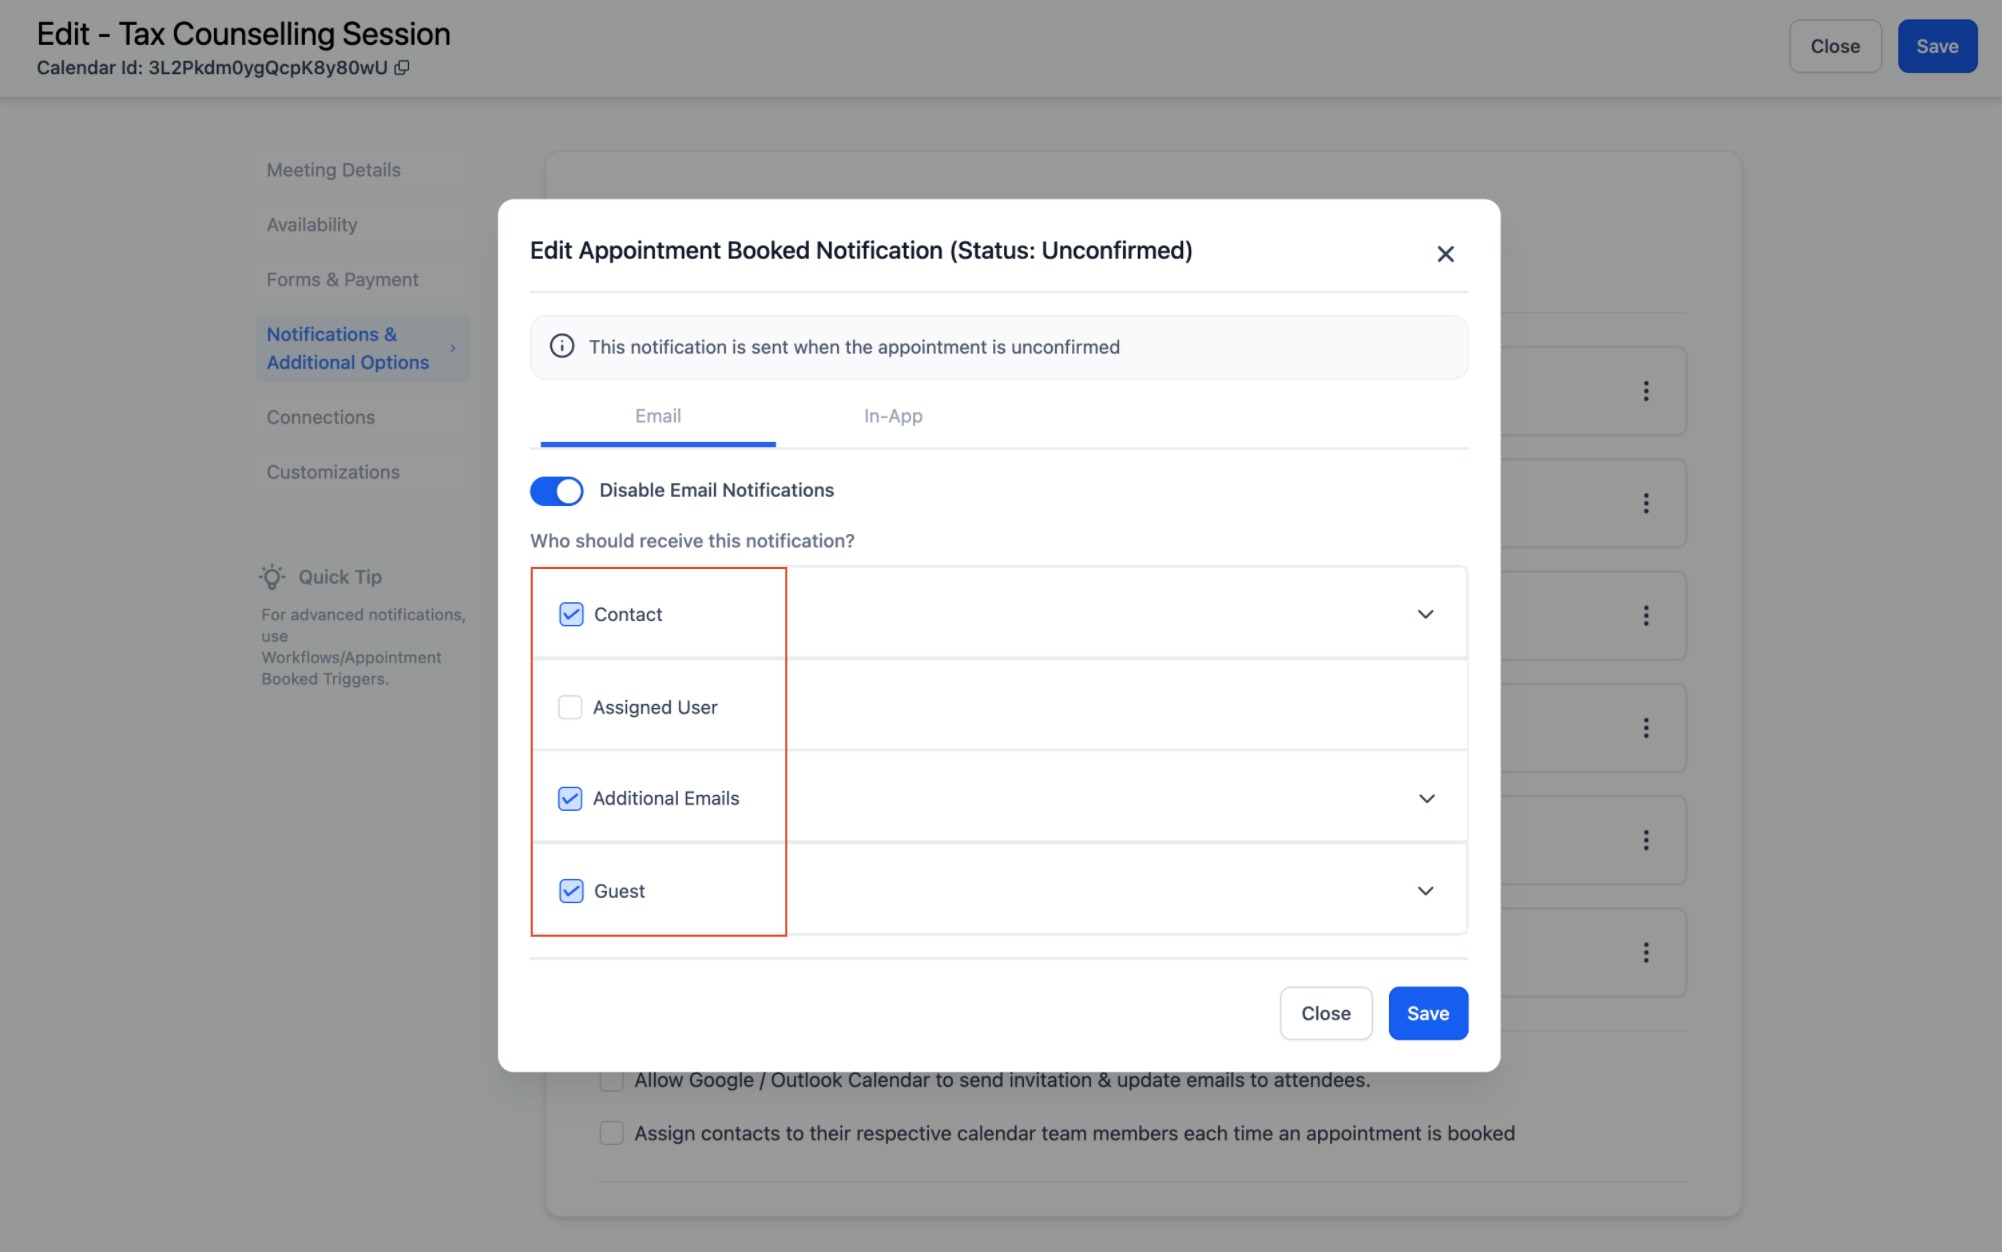This screenshot has width=2002, height=1252.
Task: Open the third three-dot options menu
Action: click(1645, 615)
